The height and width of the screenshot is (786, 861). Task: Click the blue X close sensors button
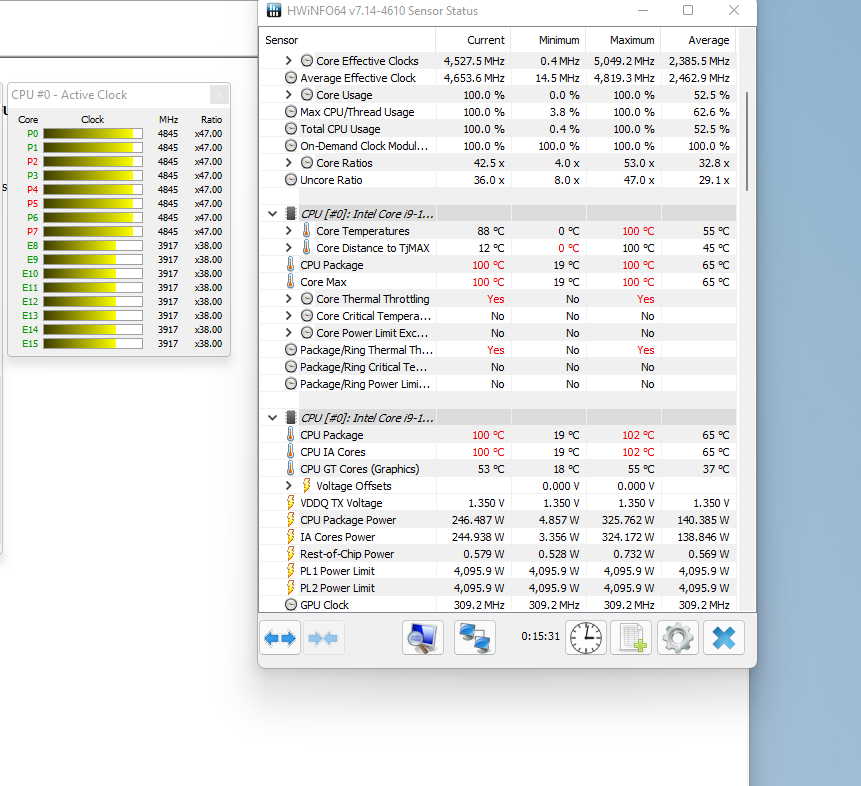724,638
